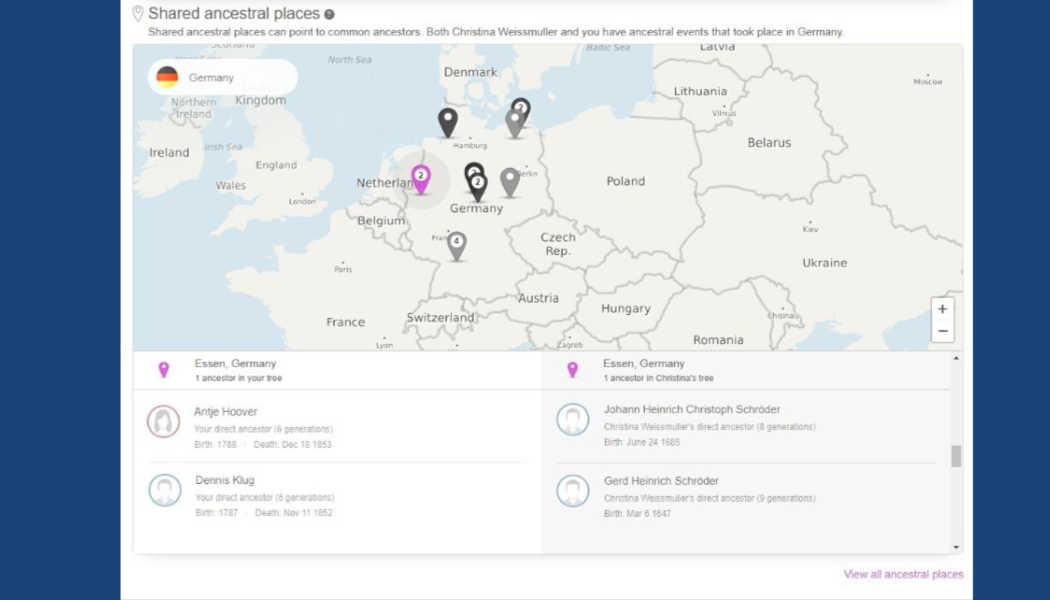This screenshot has width=1050, height=600.
Task: Select the name Gerd Heinrich Schröder
Action: pos(661,481)
